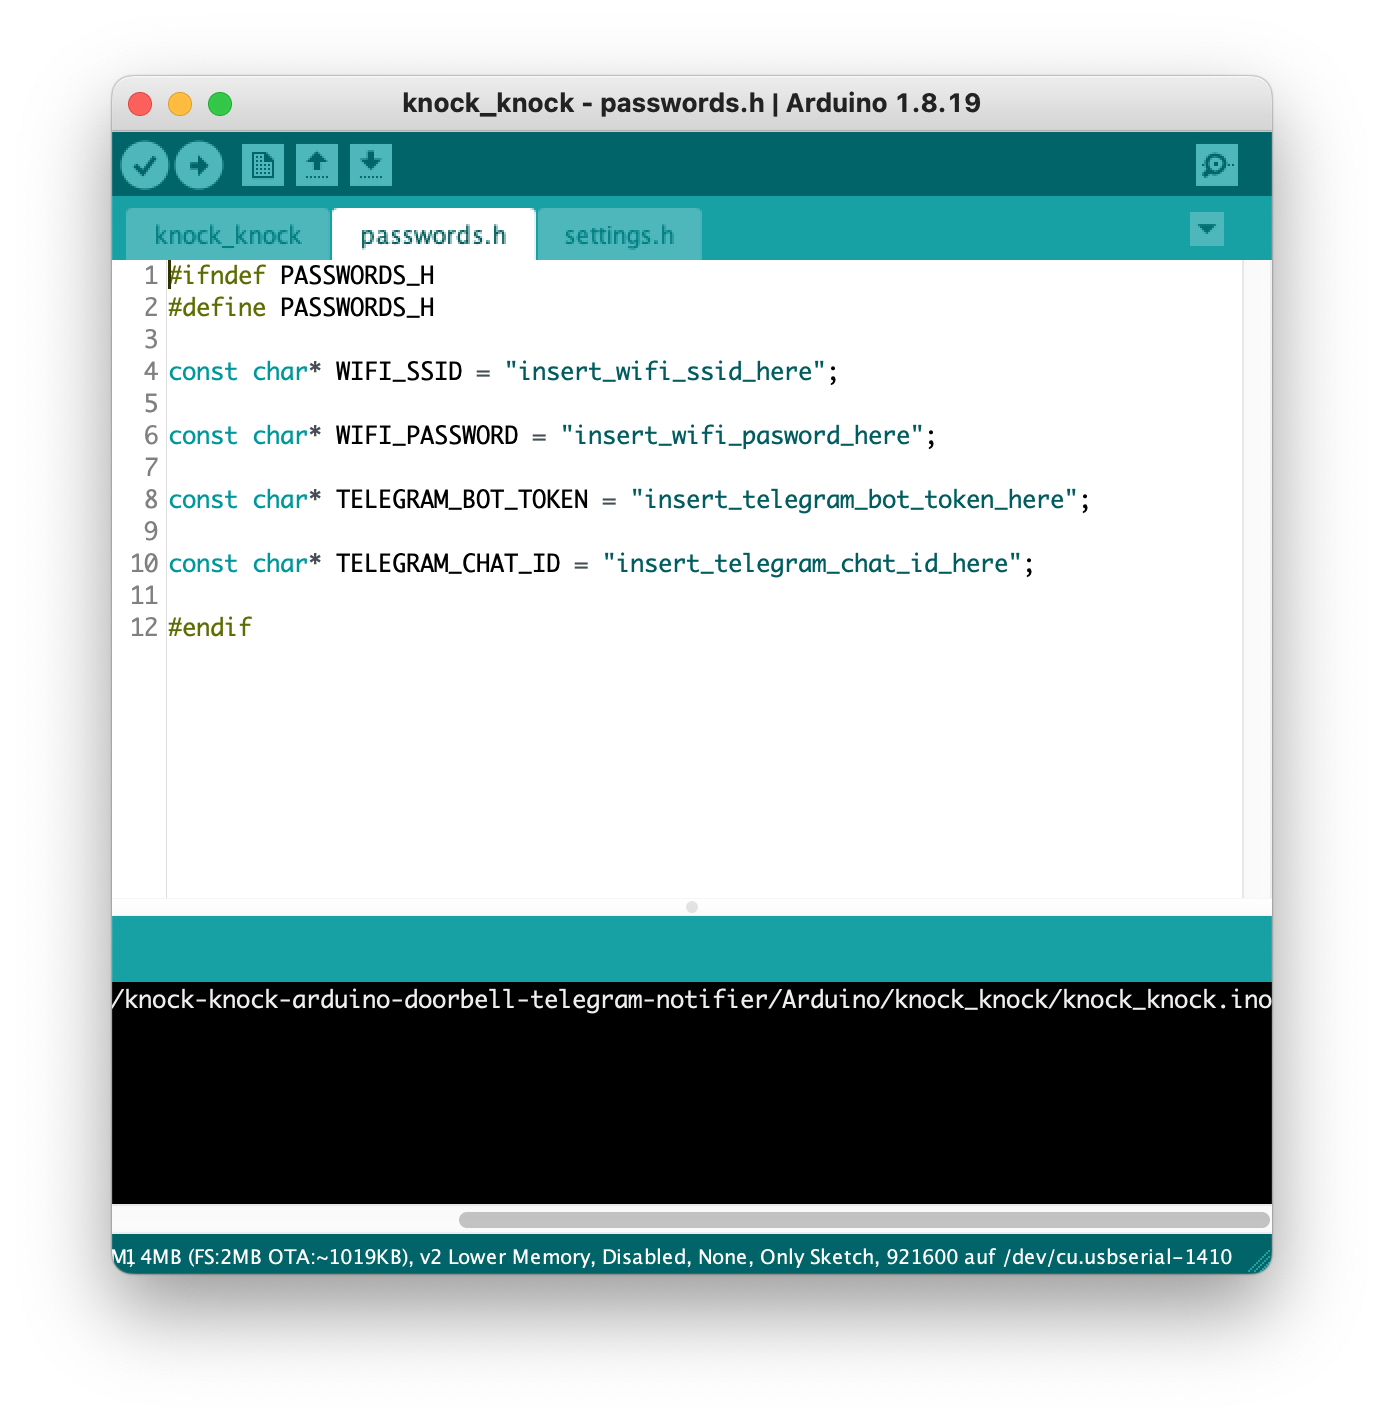Save the sketch using the toolbar icon
This screenshot has height=1422, width=1384.
370,164
